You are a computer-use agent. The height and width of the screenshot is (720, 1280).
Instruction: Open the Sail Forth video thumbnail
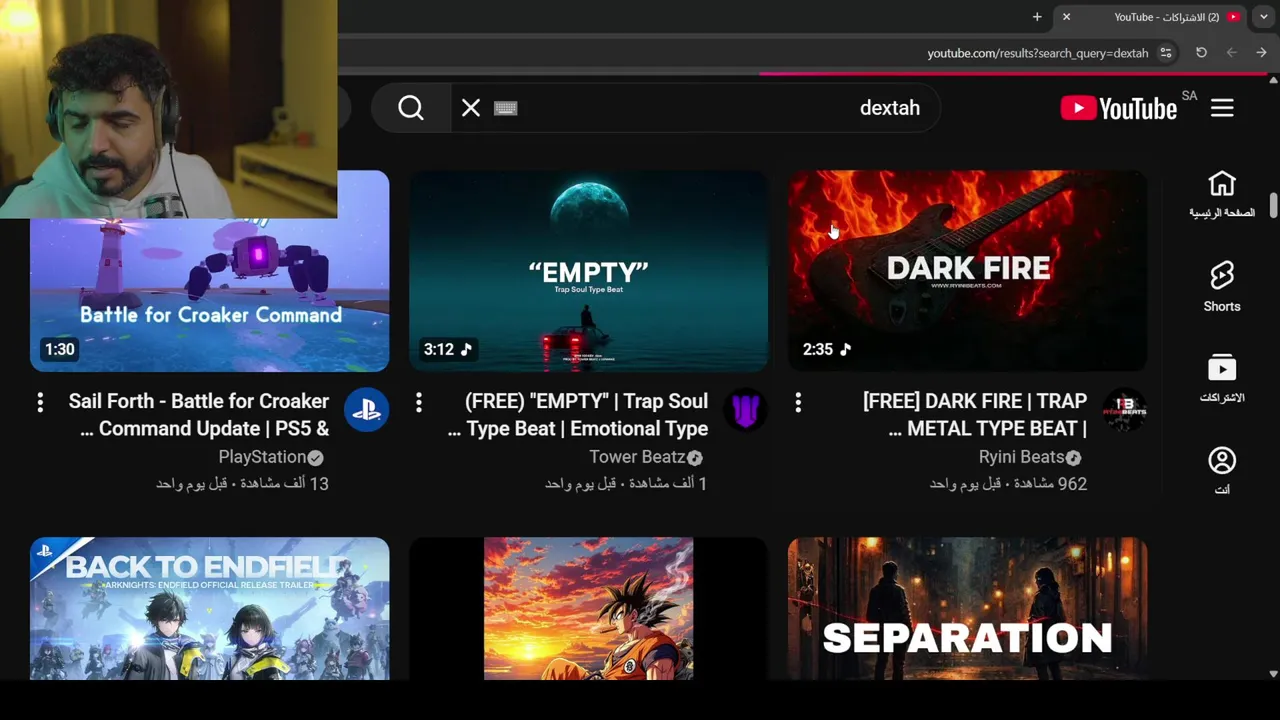210,271
